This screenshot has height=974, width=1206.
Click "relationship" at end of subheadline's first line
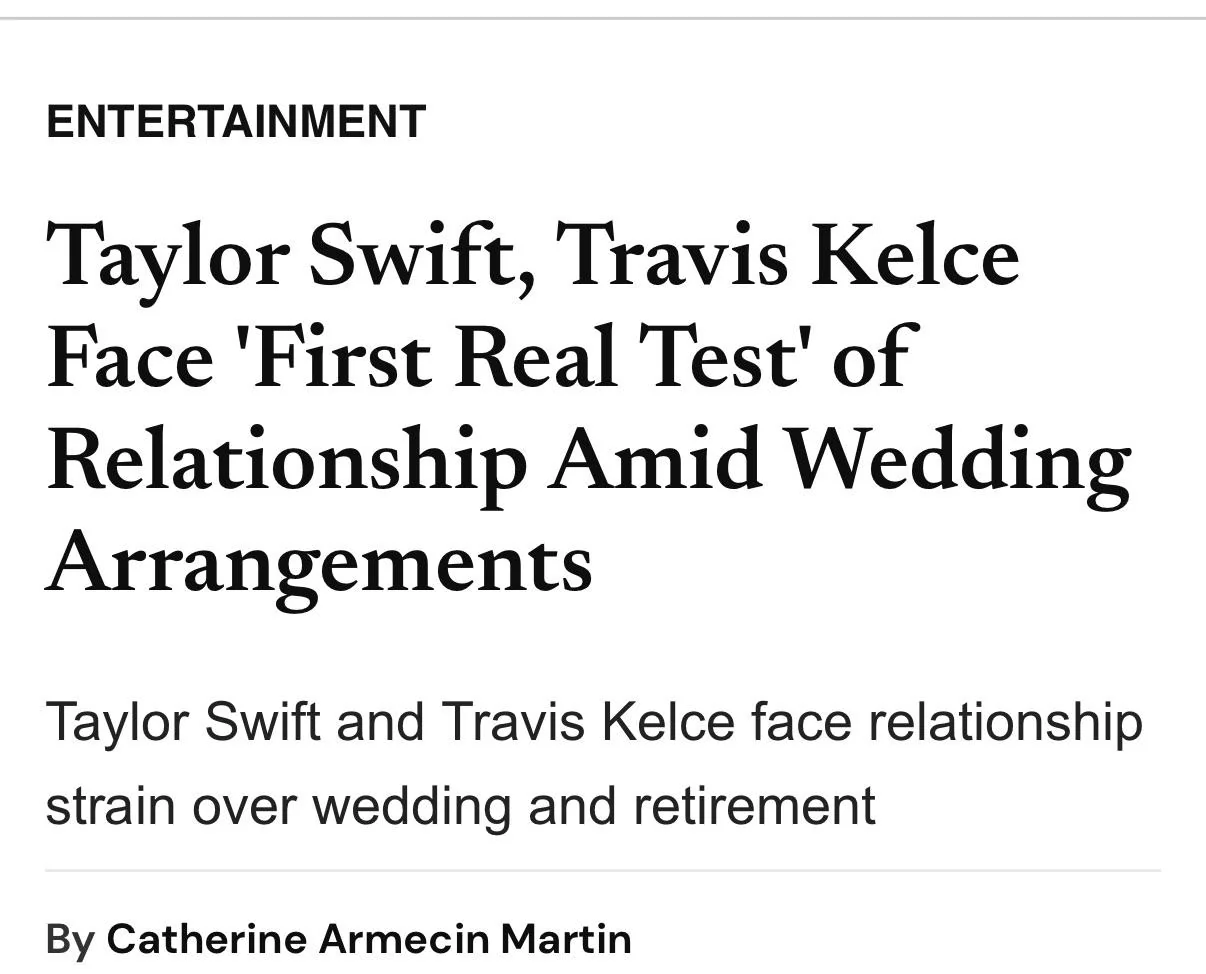click(1004, 722)
